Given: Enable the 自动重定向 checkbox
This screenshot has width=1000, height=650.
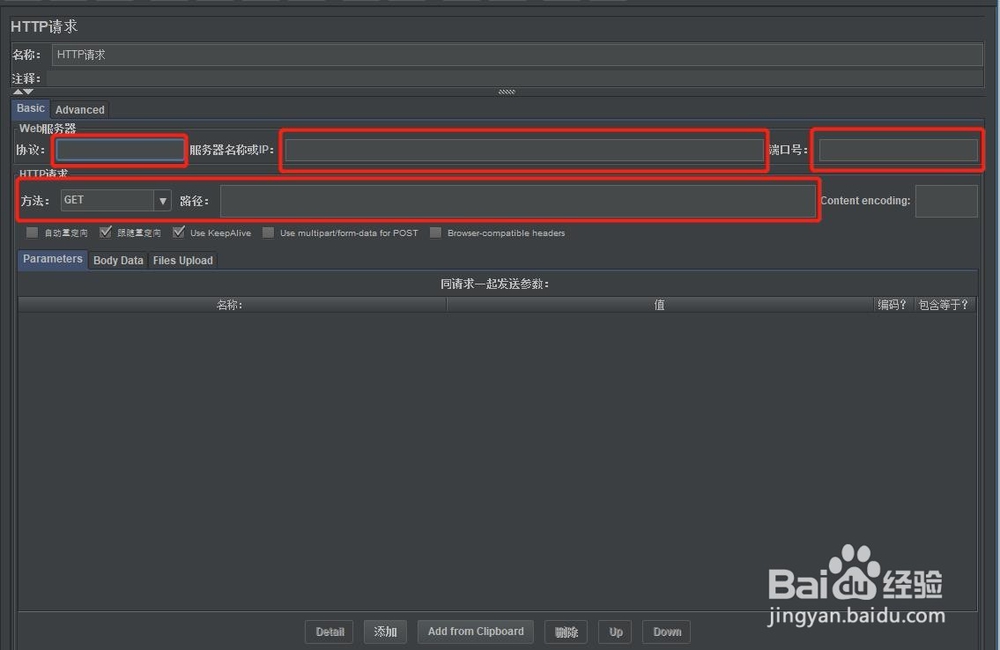Looking at the screenshot, I should pyautogui.click(x=32, y=233).
